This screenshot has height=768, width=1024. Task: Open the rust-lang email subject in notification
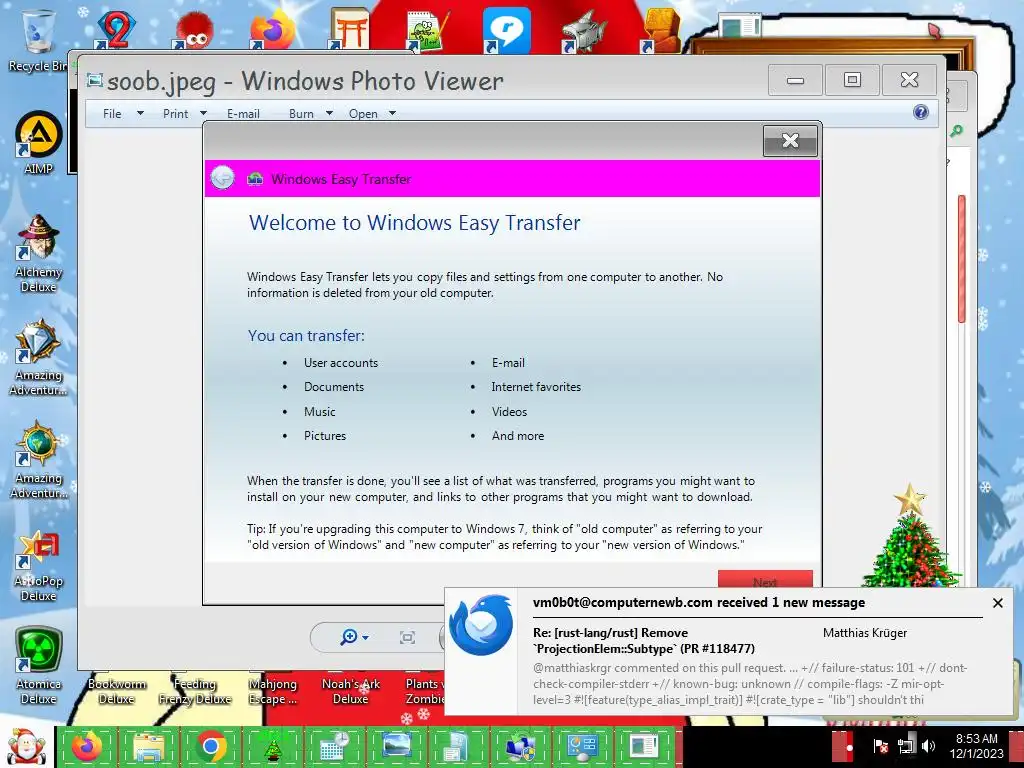pyautogui.click(x=643, y=641)
